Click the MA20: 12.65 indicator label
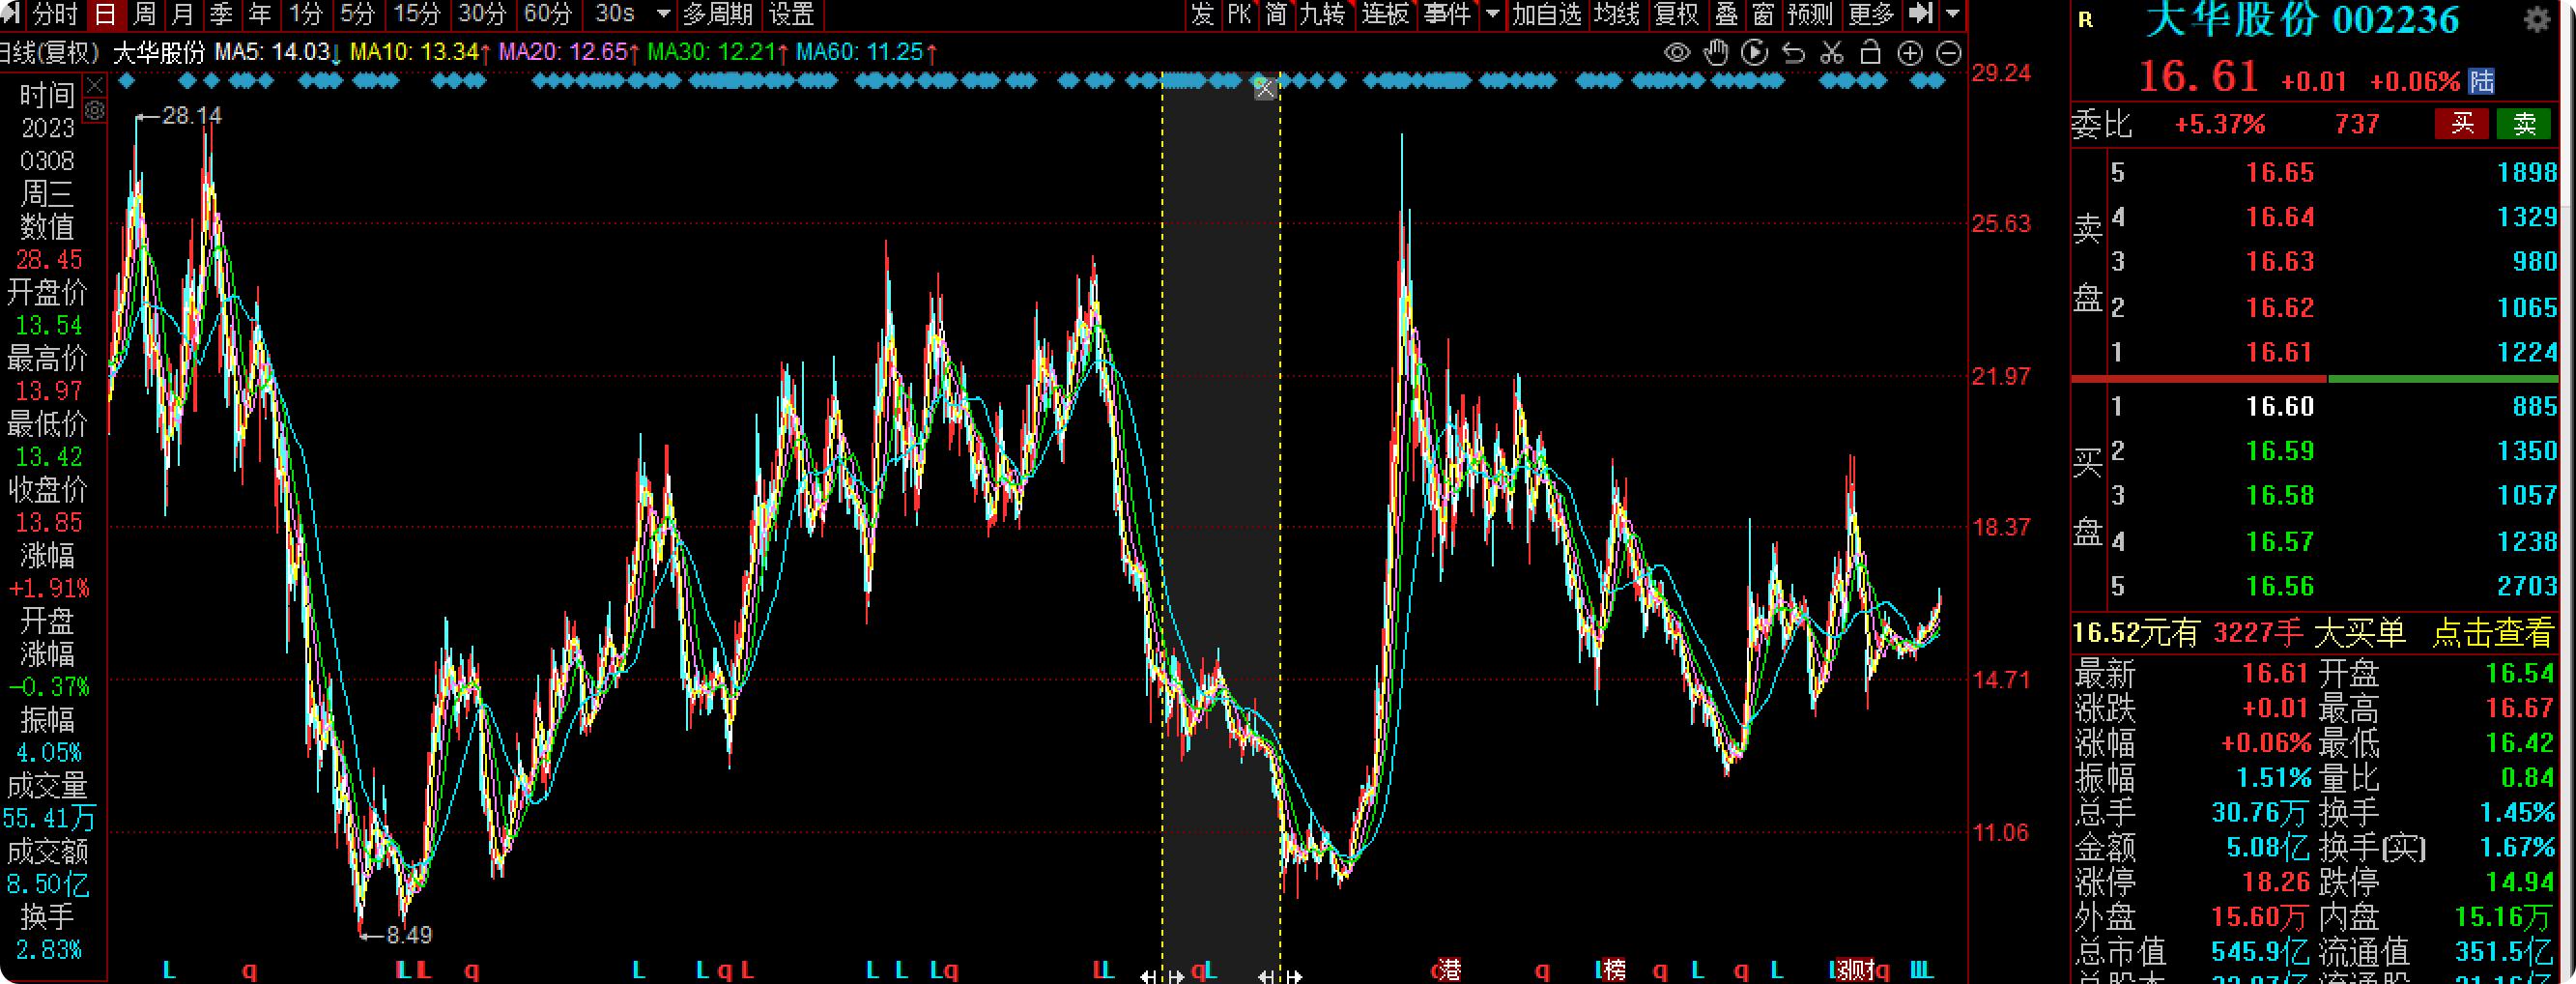This screenshot has height=984, width=2576. pos(563,51)
